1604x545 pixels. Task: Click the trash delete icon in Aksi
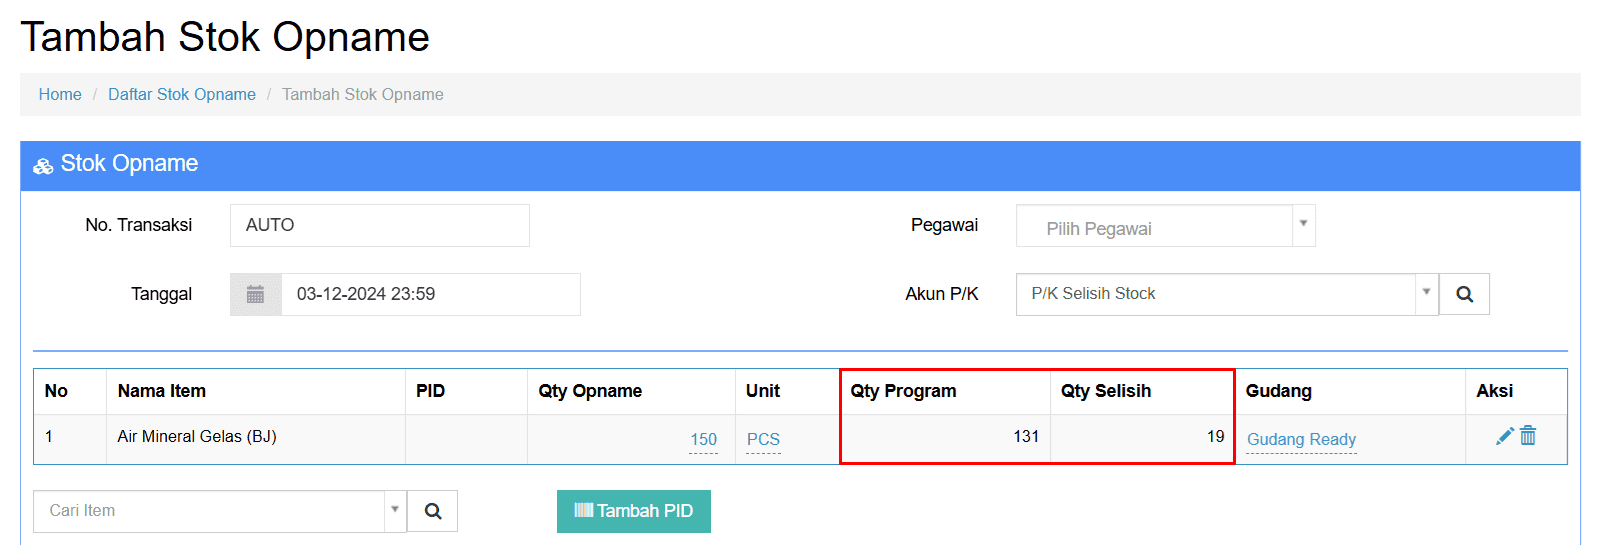click(x=1528, y=436)
